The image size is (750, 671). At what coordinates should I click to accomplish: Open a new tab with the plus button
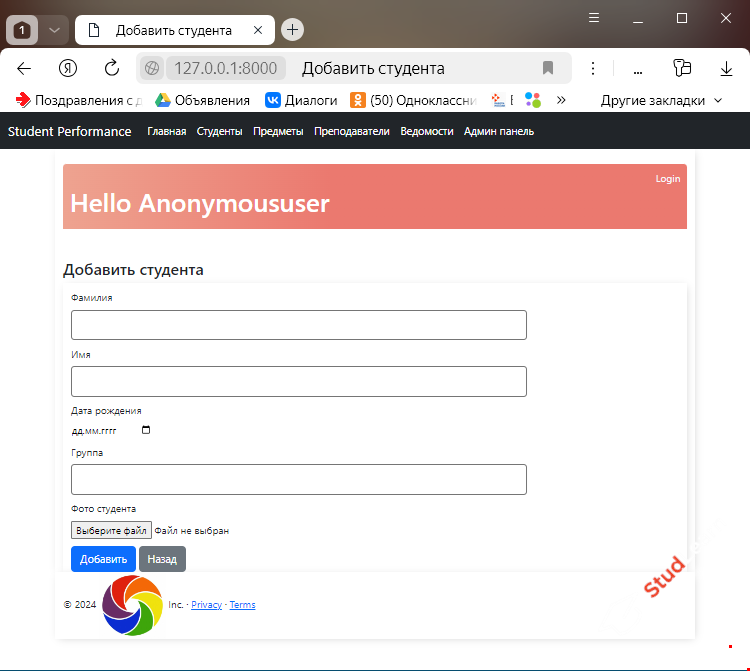point(292,30)
